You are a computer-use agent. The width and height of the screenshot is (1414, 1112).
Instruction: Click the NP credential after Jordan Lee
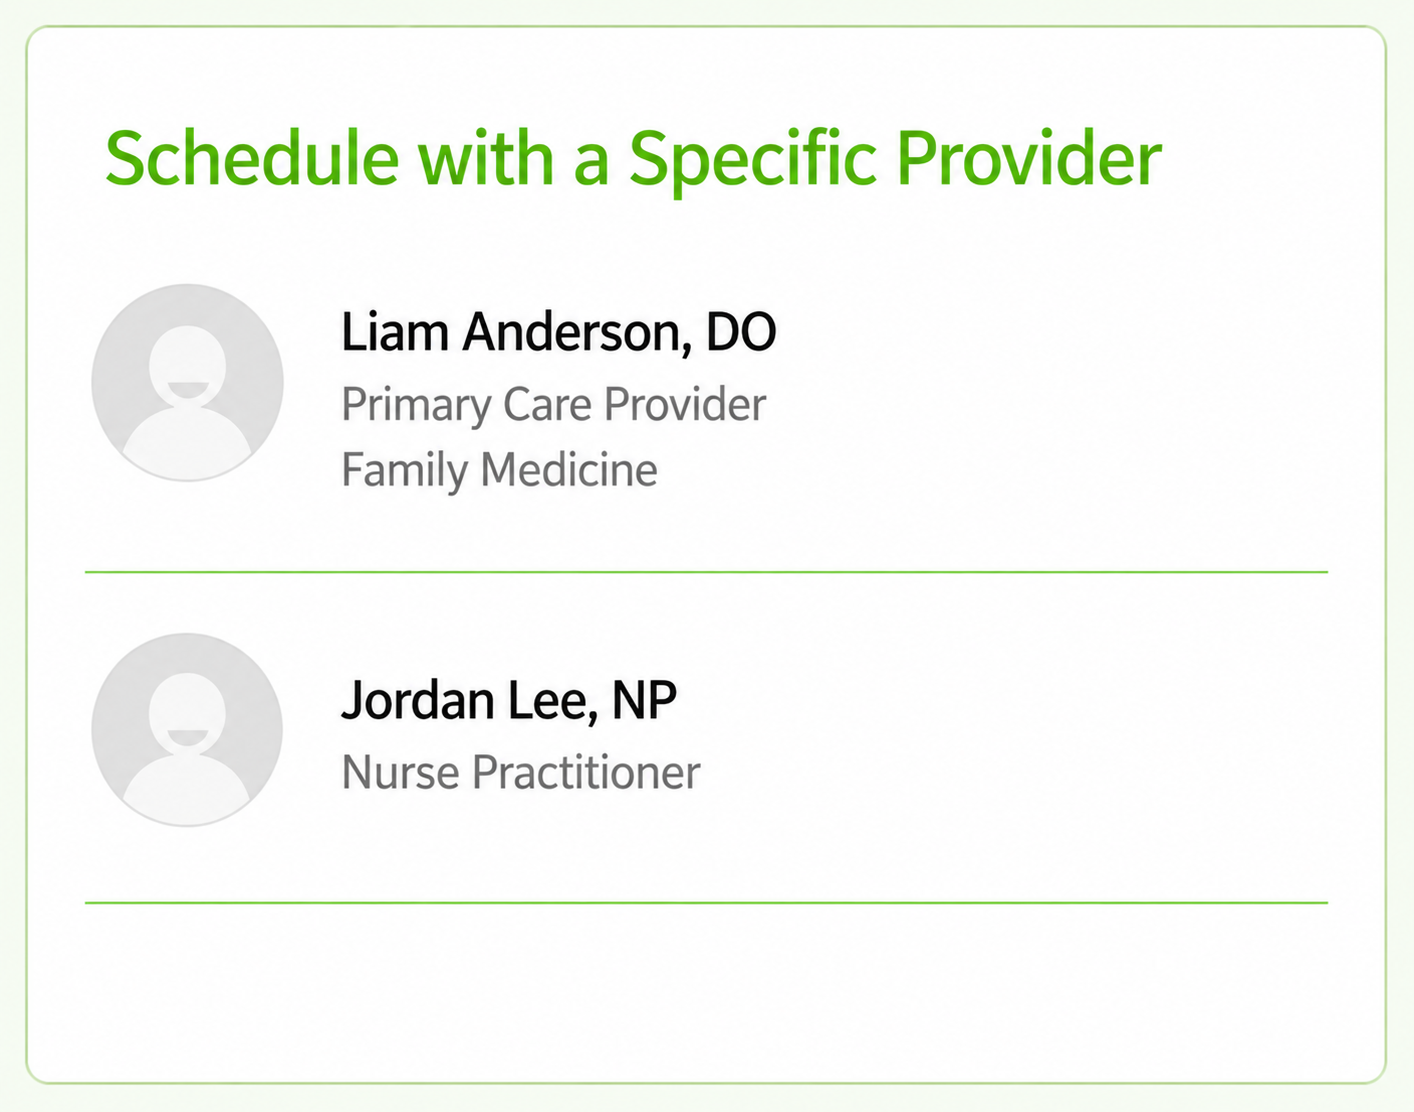[644, 700]
